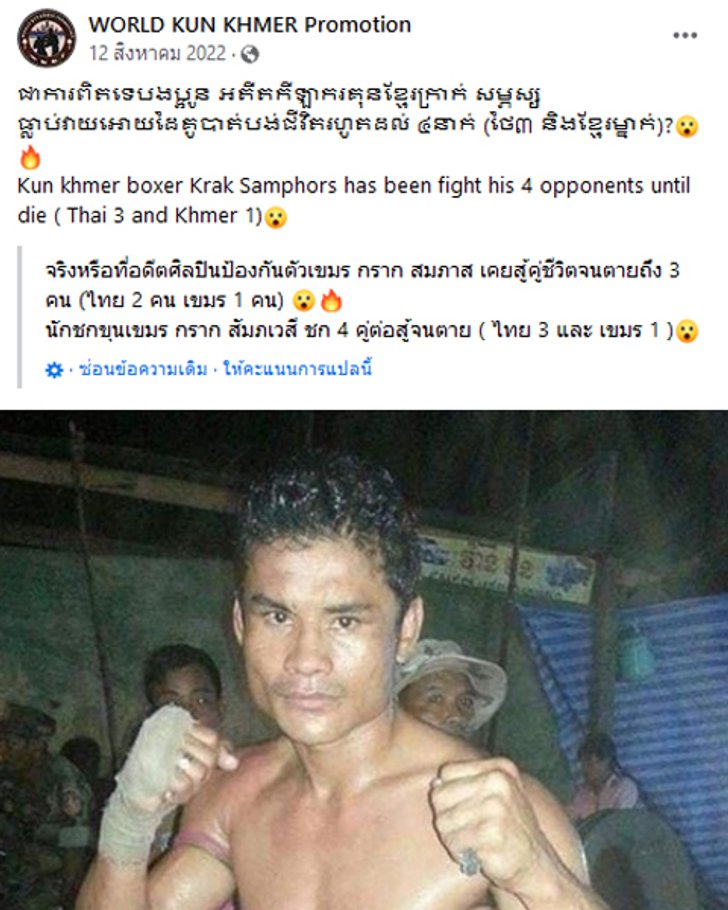The height and width of the screenshot is (910, 728).
Task: Hide original text via ซ่อนข้อความเดิม
Action: coord(143,369)
